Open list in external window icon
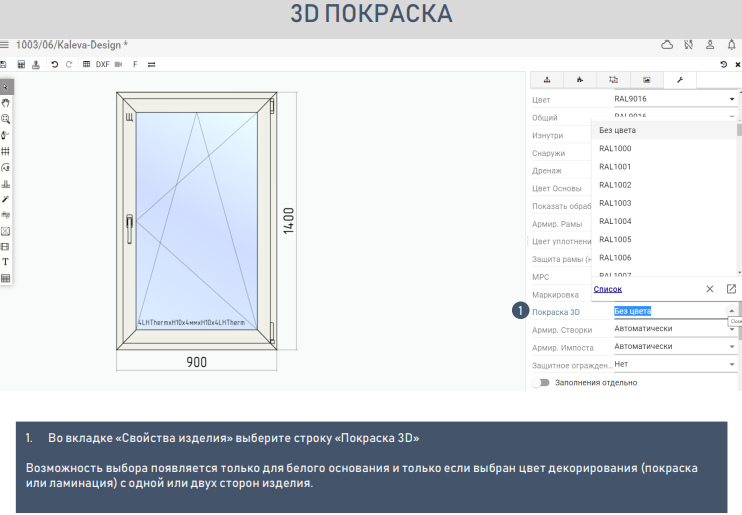 pos(731,289)
